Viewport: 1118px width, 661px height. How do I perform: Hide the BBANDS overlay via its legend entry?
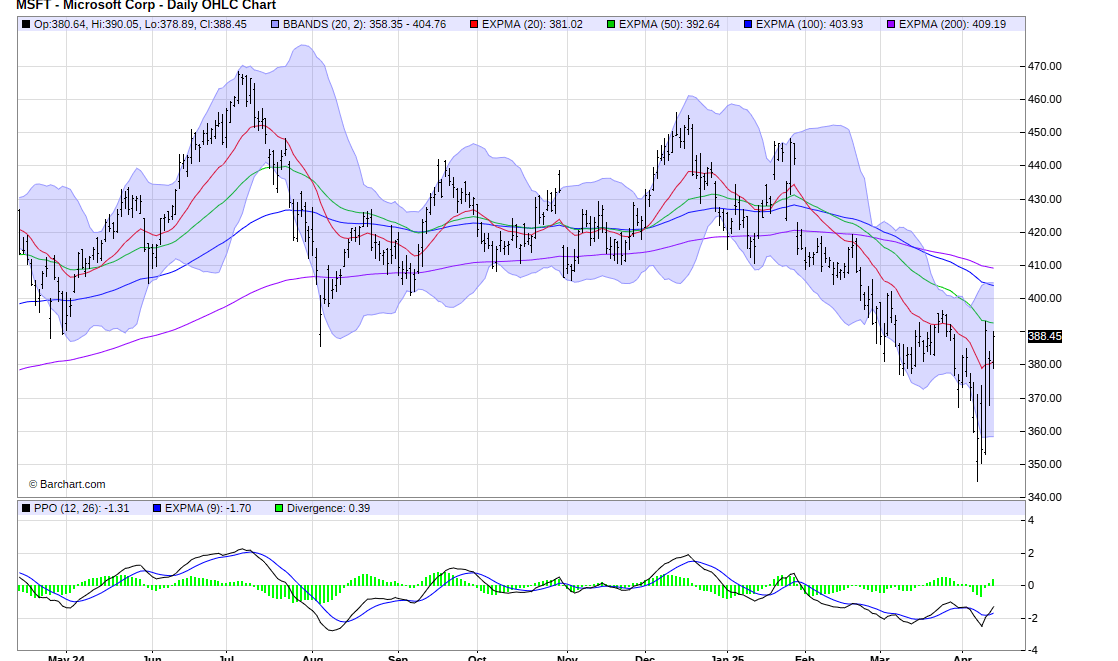tap(275, 26)
